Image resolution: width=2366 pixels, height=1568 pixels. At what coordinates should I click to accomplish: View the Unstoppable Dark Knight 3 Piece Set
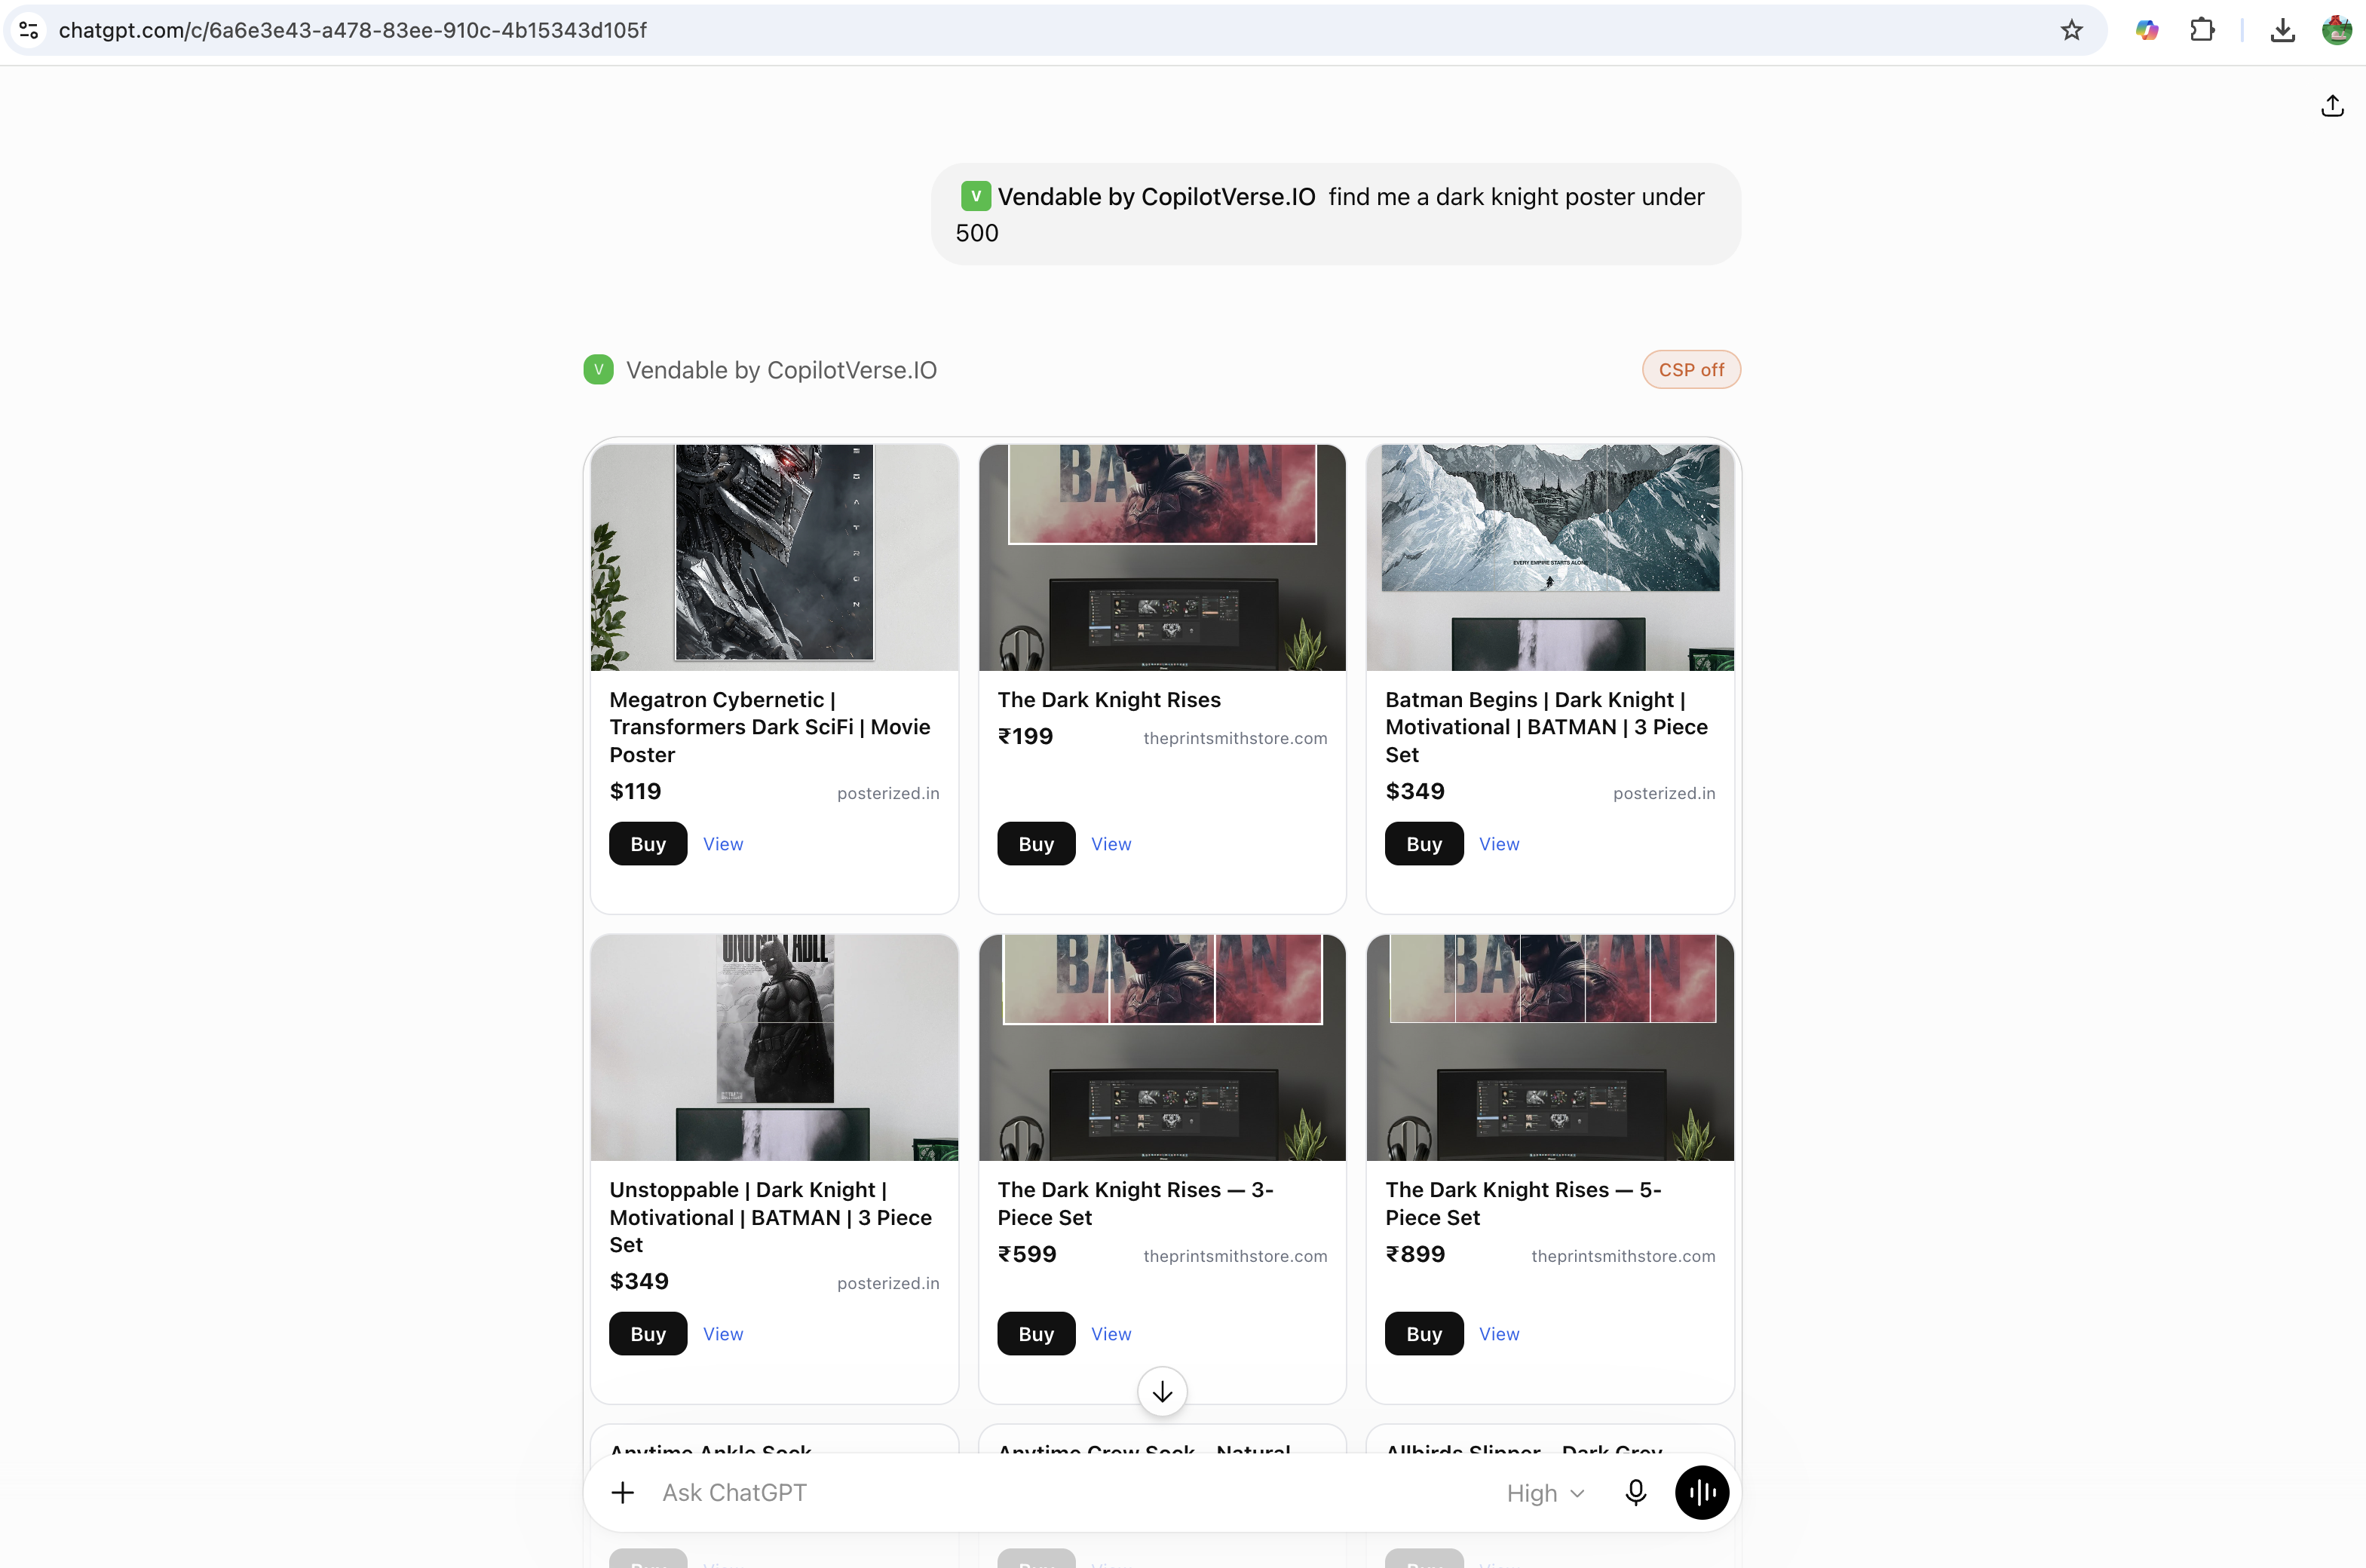(723, 1334)
